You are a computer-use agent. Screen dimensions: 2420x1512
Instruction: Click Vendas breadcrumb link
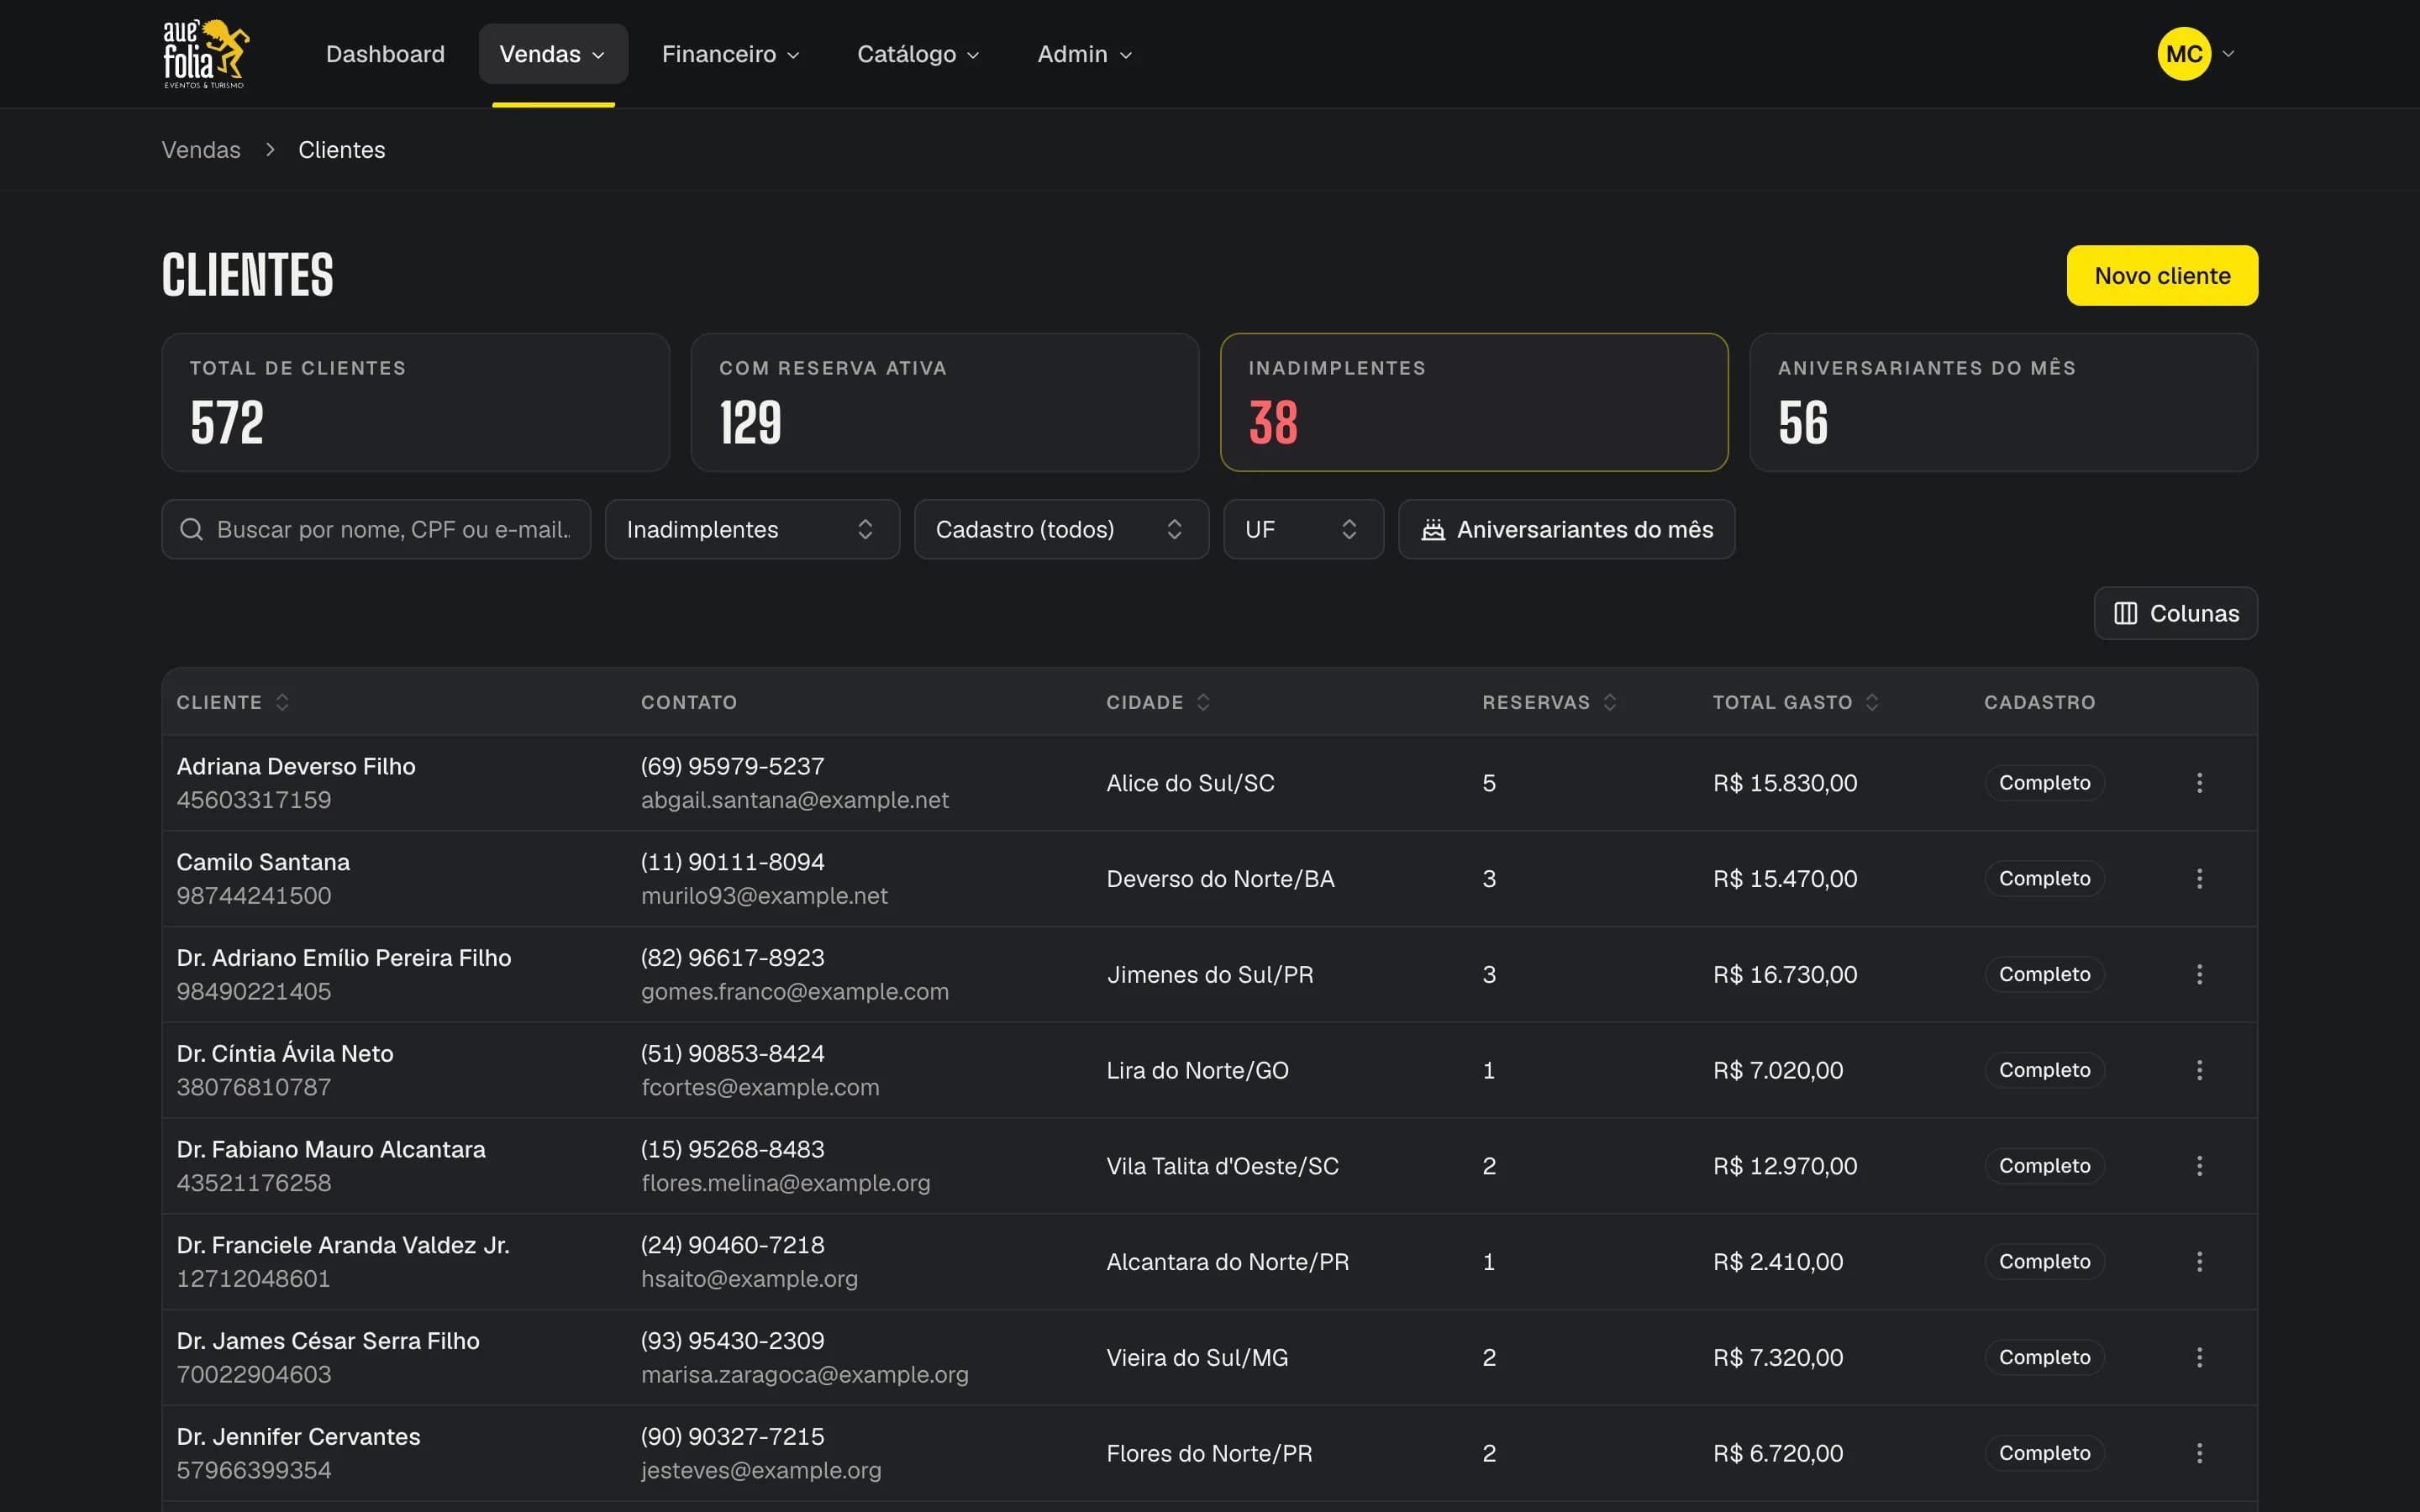pyautogui.click(x=201, y=150)
